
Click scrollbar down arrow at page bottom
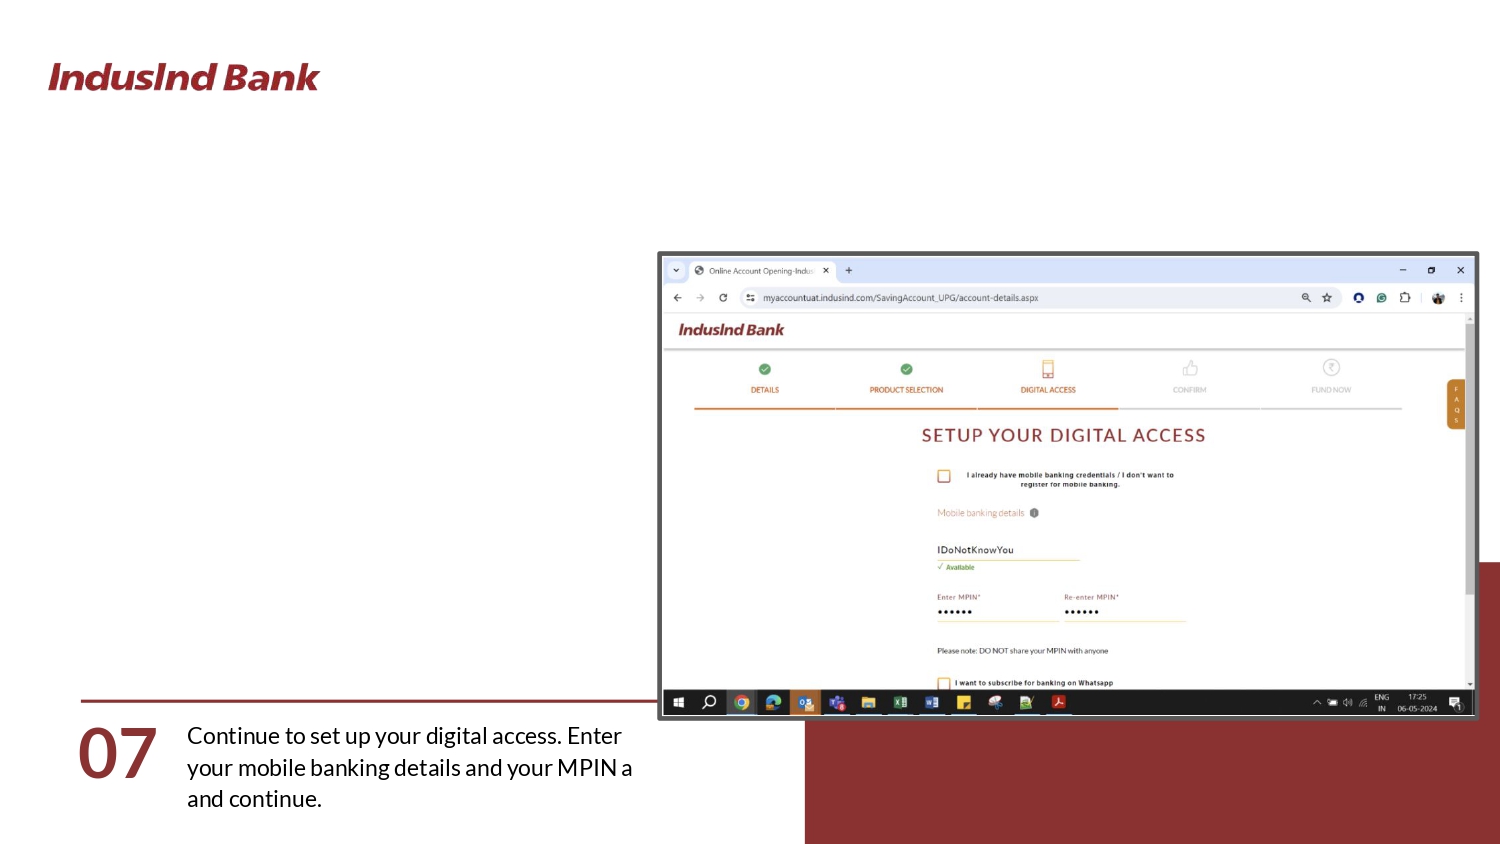1470,684
